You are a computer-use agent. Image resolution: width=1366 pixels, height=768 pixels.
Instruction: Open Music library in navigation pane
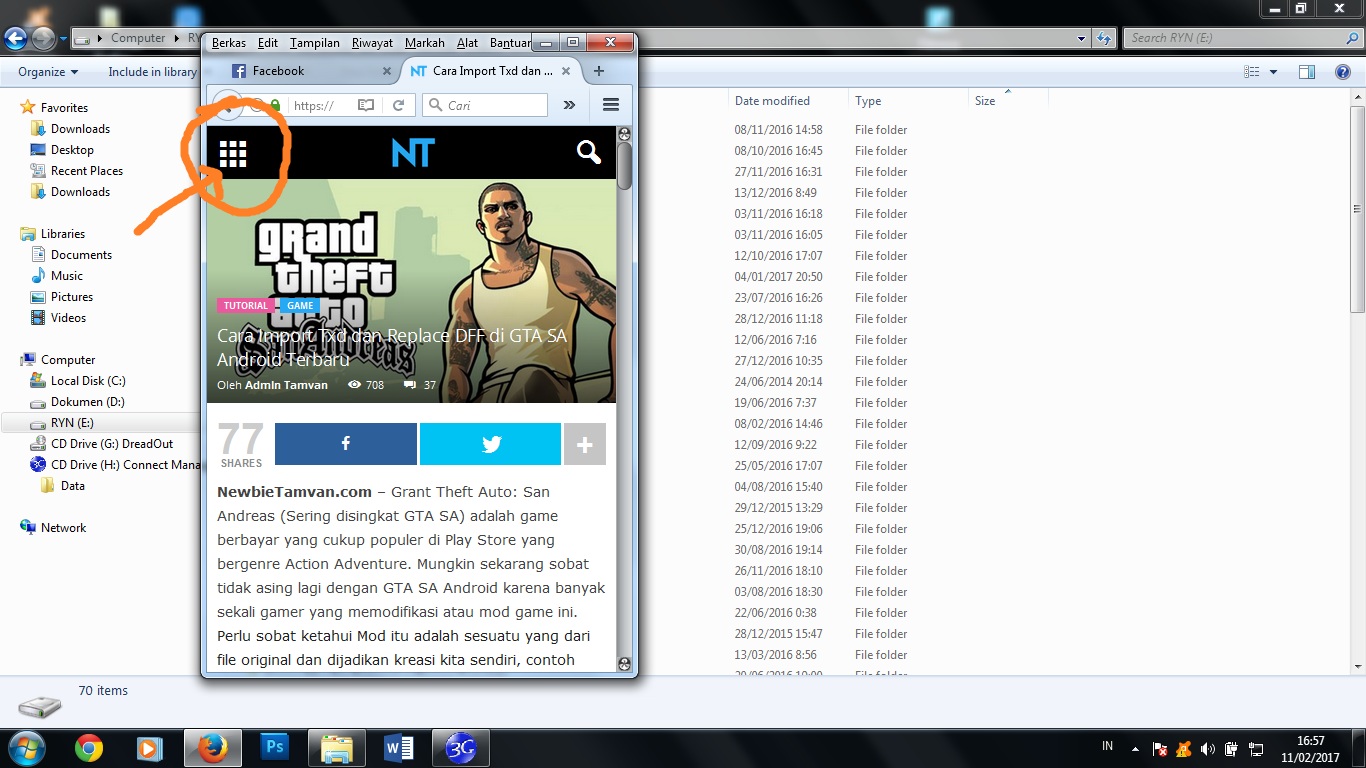tap(67, 276)
